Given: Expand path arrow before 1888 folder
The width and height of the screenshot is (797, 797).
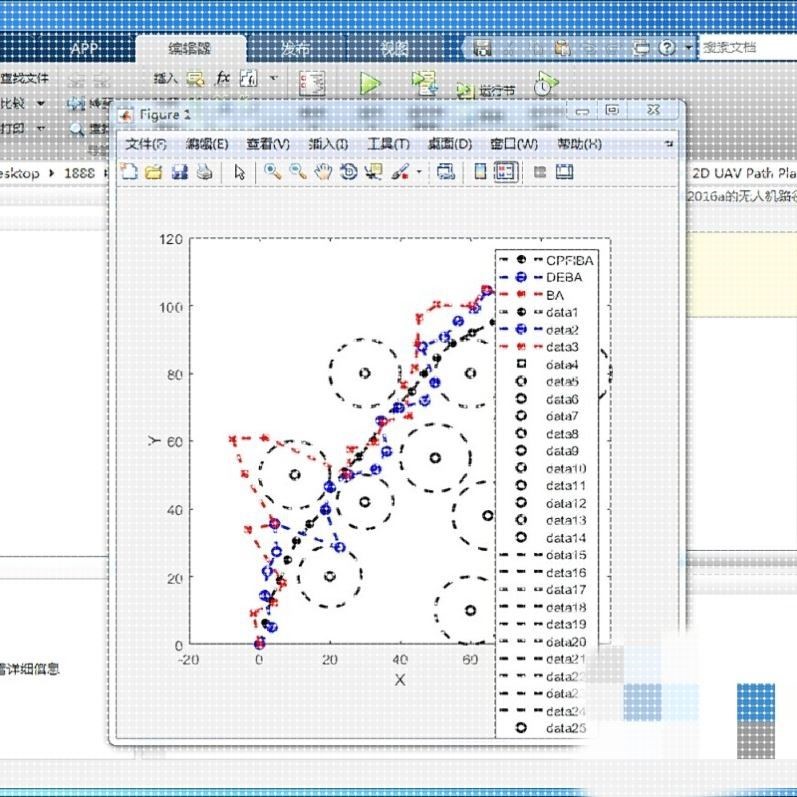Looking at the screenshot, I should [51, 173].
